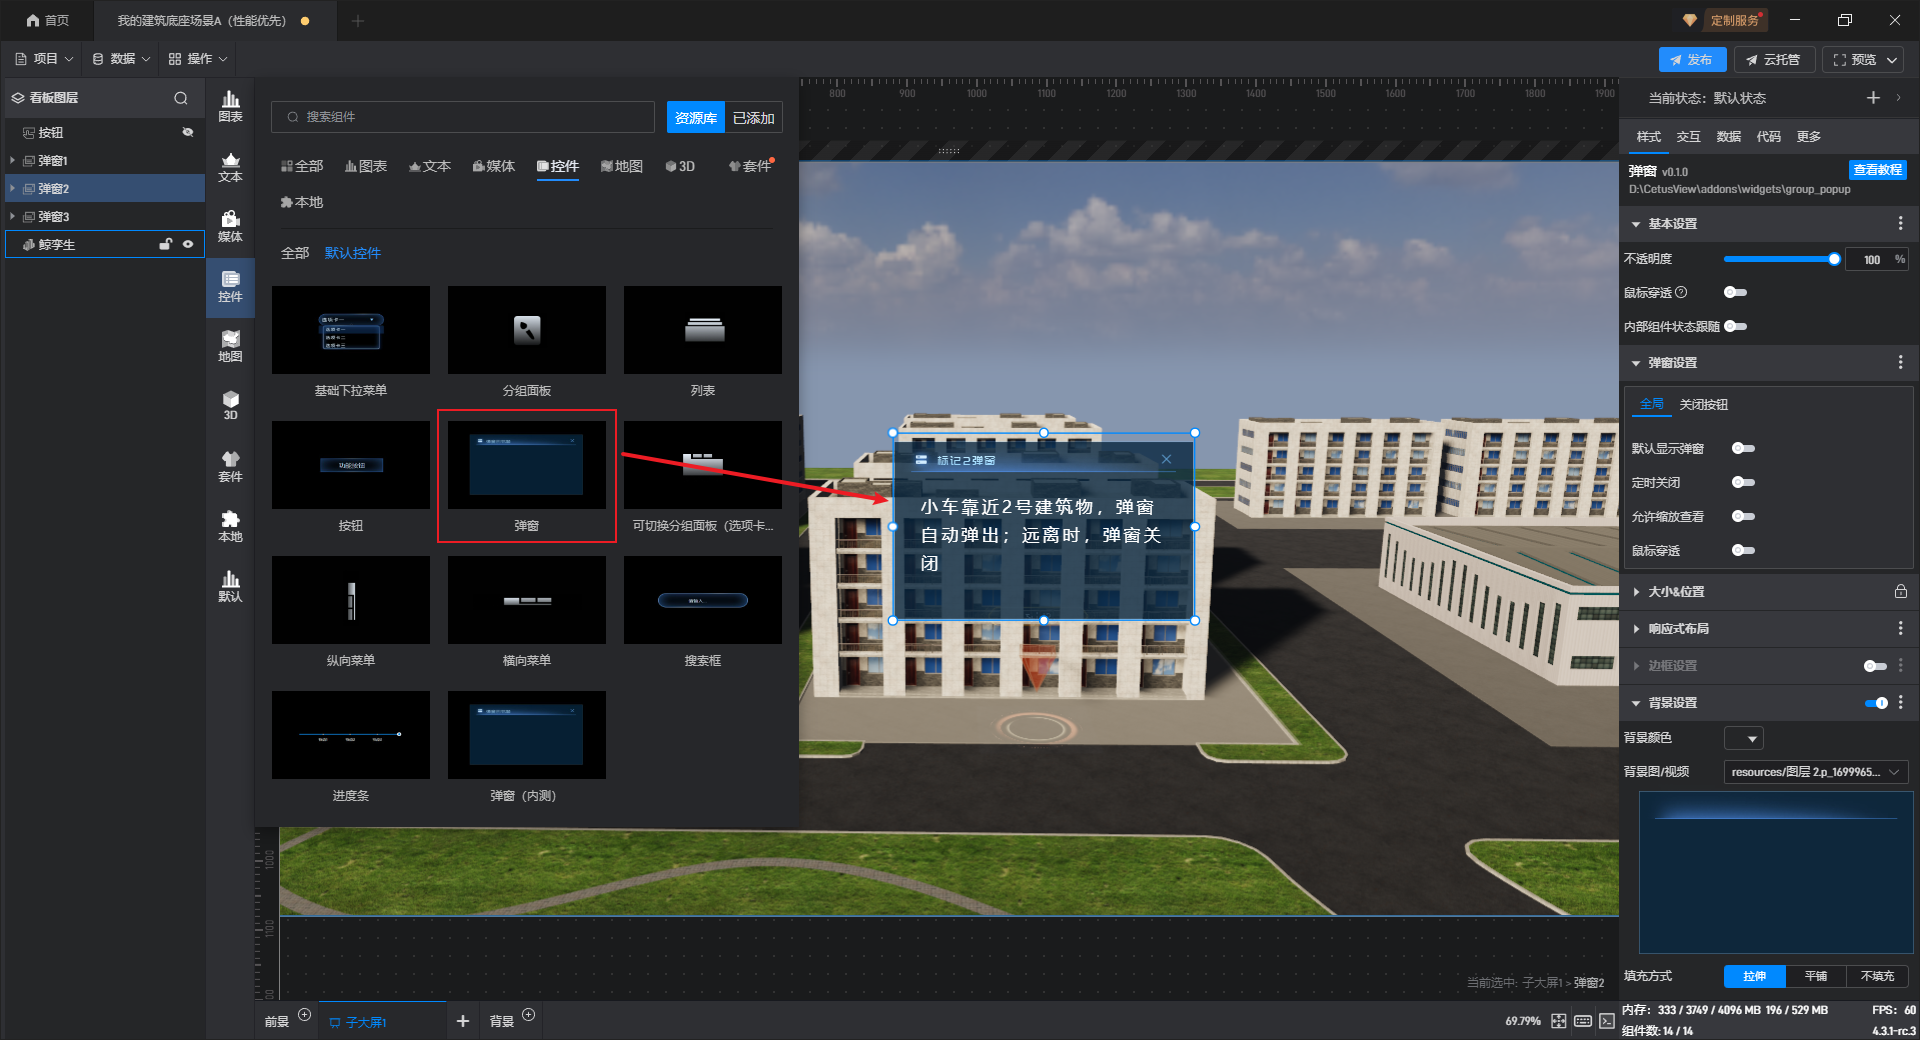Click the 不透明度 opacity slider handle
The width and height of the screenshot is (1920, 1040).
(x=1834, y=260)
